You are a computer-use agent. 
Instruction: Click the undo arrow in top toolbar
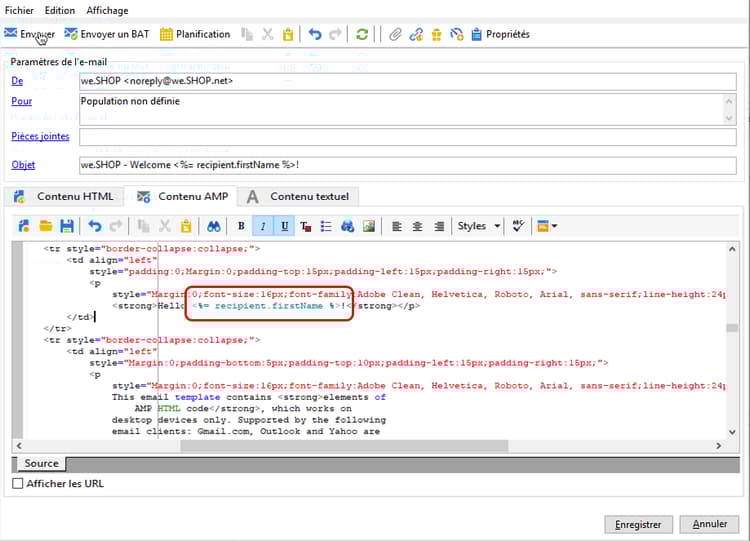[x=315, y=34]
